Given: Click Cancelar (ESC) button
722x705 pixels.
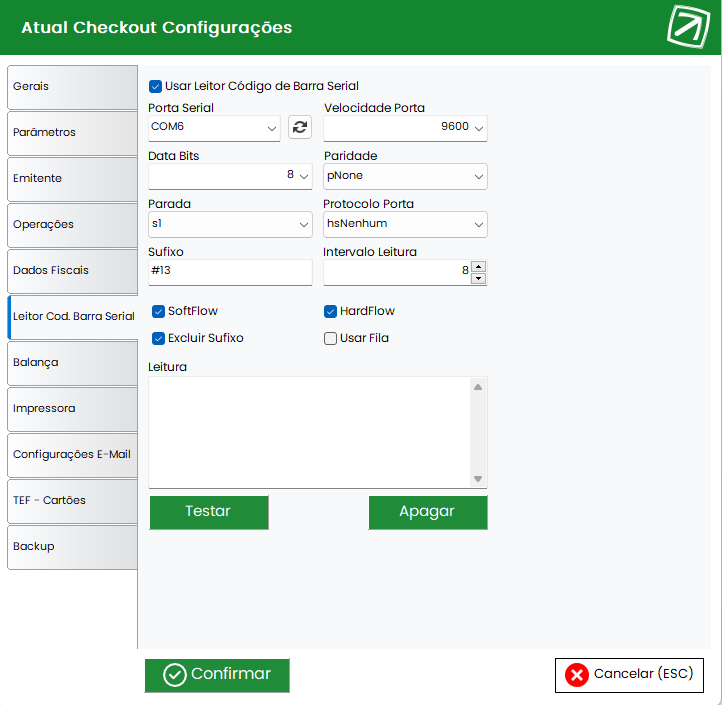Looking at the screenshot, I should click(x=629, y=675).
